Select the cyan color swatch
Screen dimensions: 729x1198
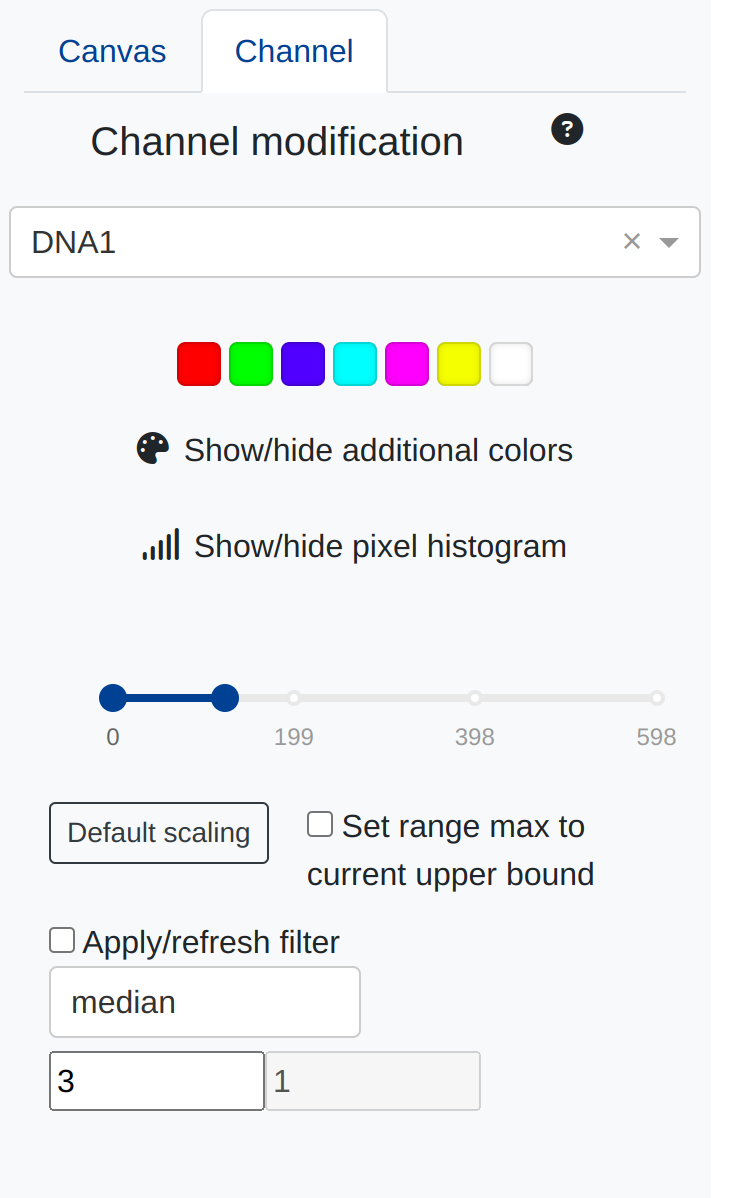[355, 364]
